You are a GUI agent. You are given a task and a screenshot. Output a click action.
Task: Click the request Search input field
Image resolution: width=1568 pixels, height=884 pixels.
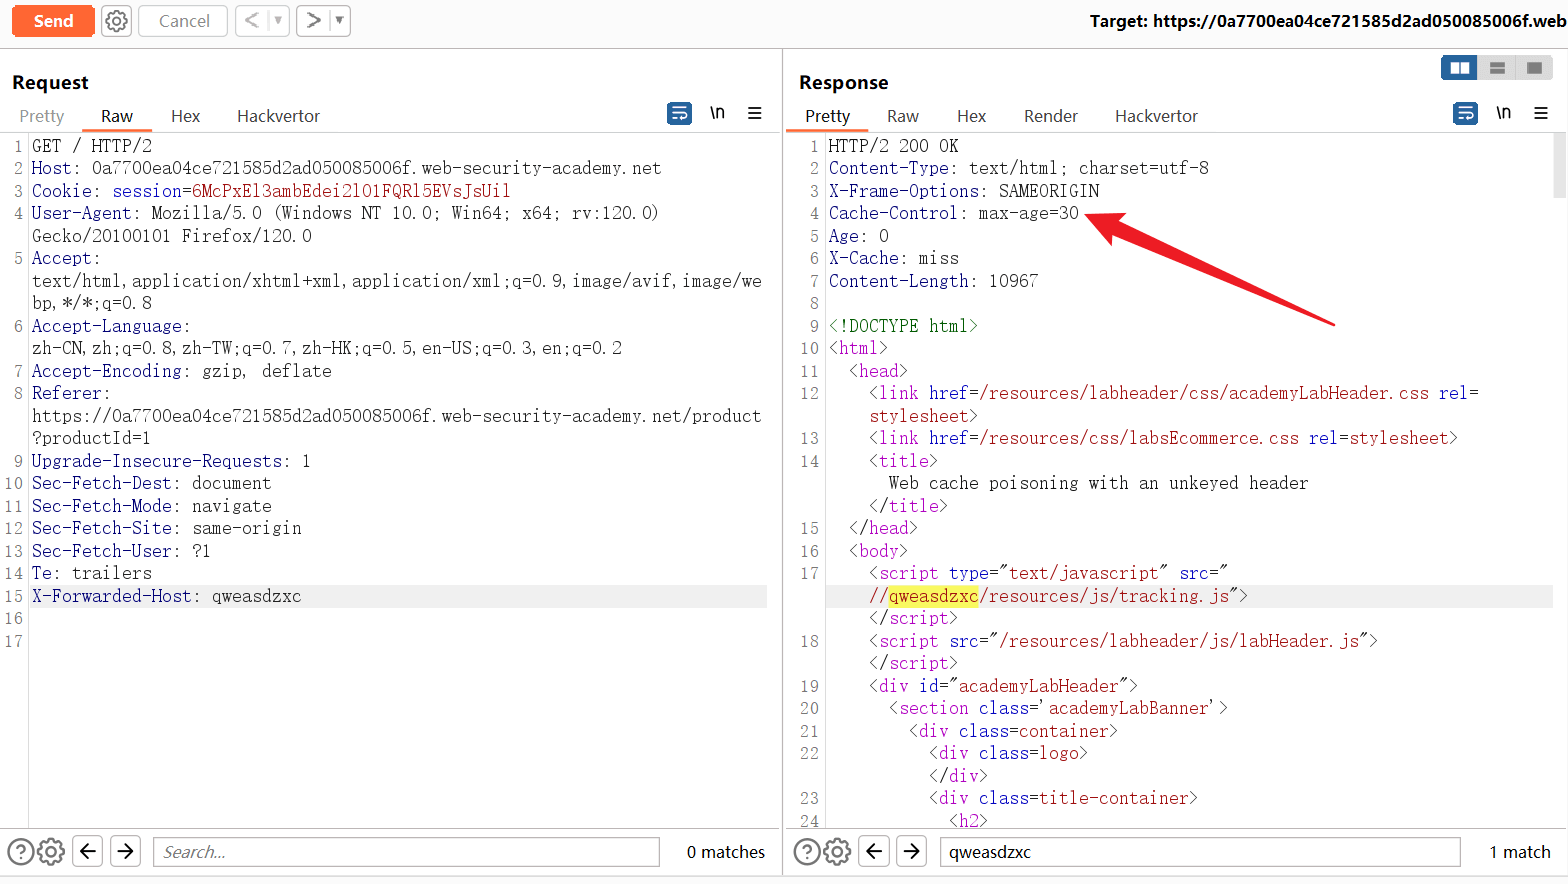pyautogui.click(x=406, y=852)
